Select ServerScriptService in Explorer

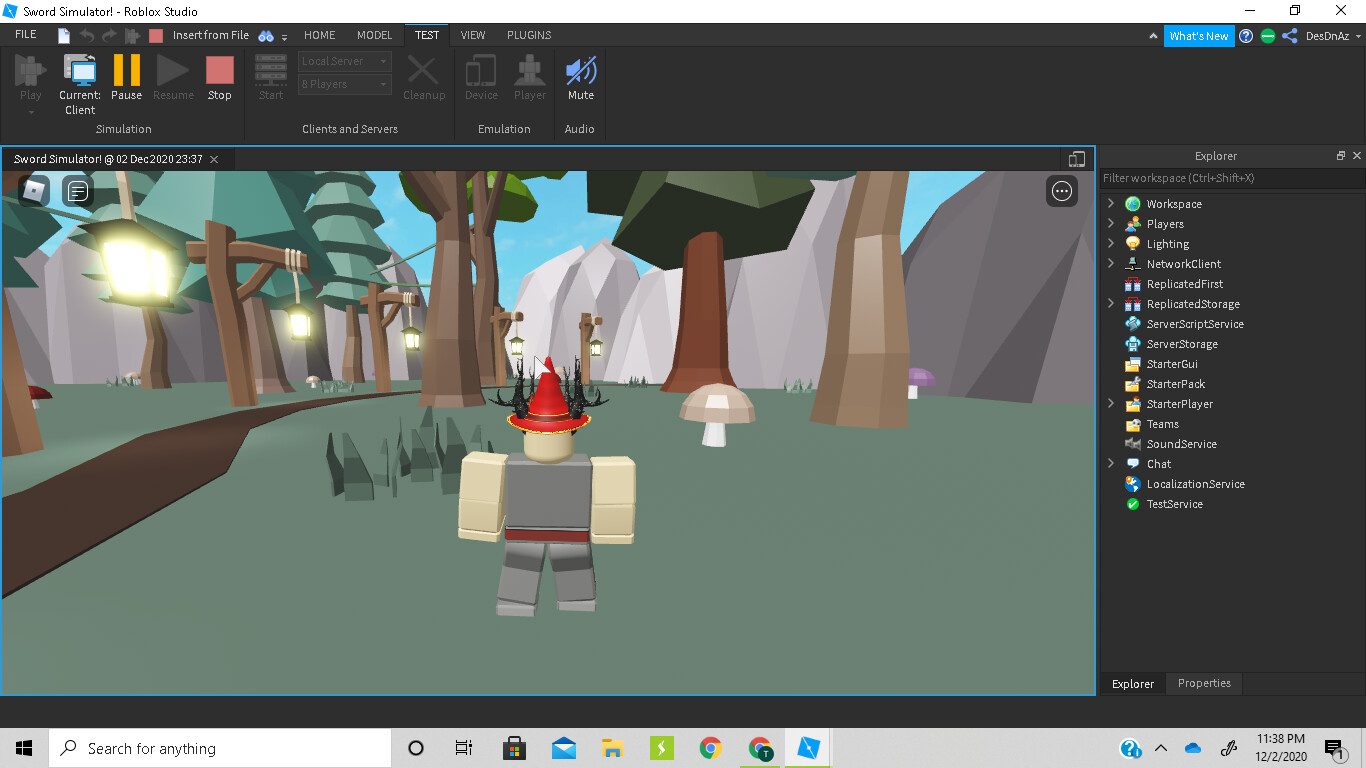click(x=1195, y=324)
